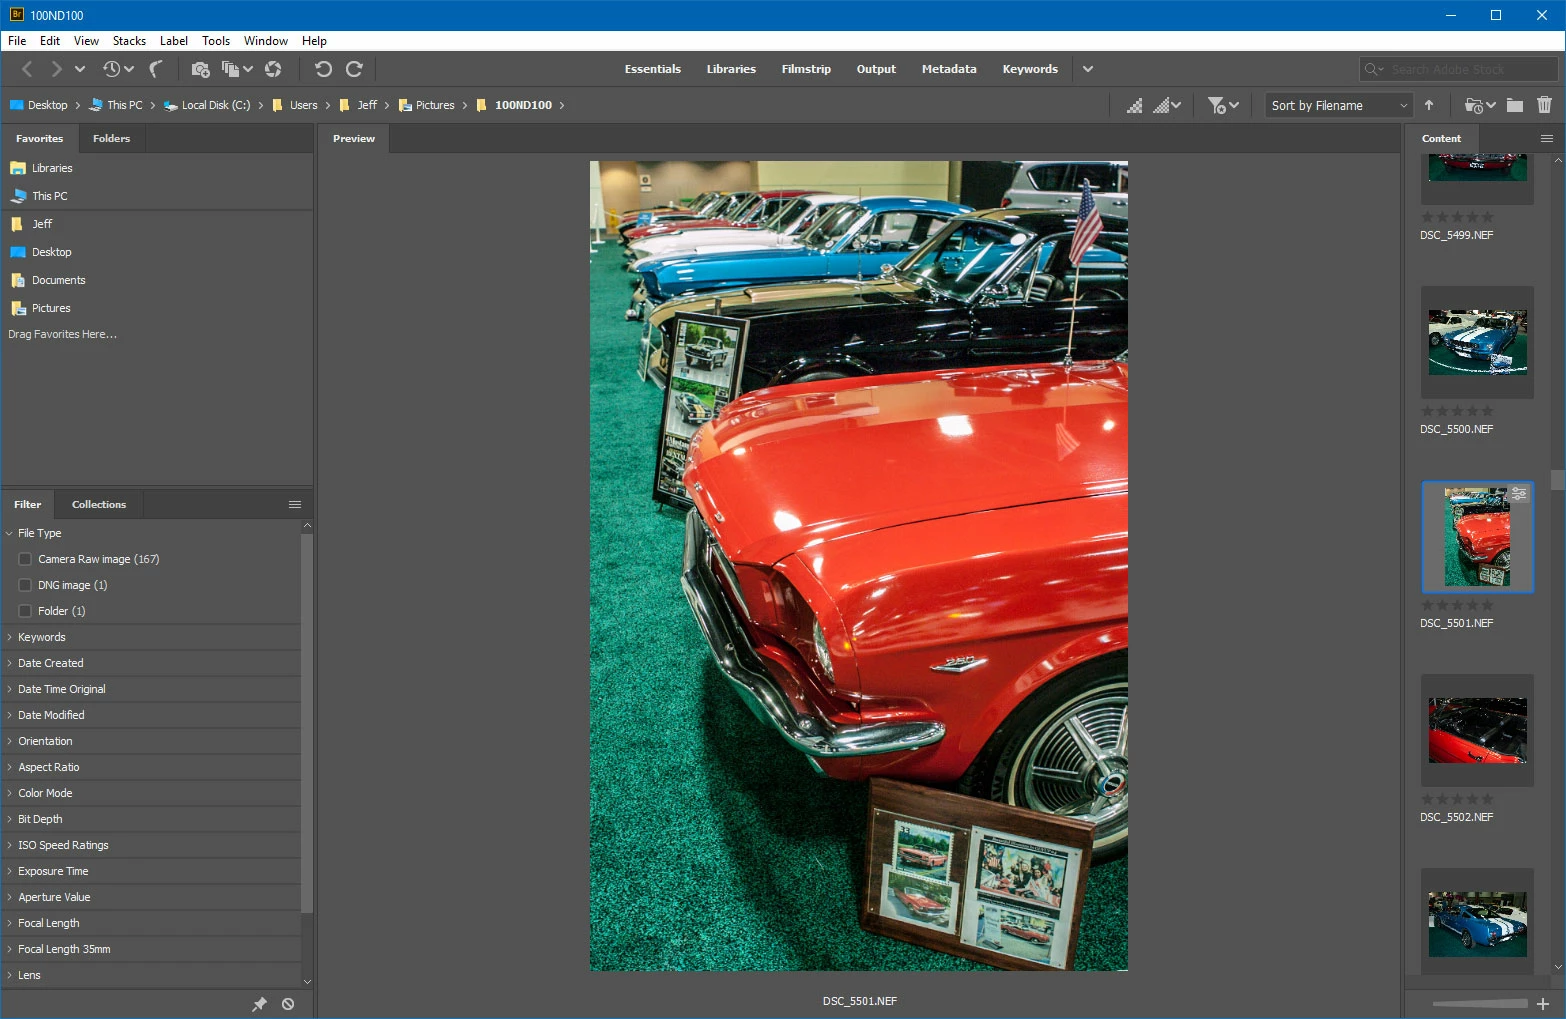Viewport: 1566px width, 1019px height.
Task: Click the thumbnail size slider
Action: [x=1479, y=1004]
